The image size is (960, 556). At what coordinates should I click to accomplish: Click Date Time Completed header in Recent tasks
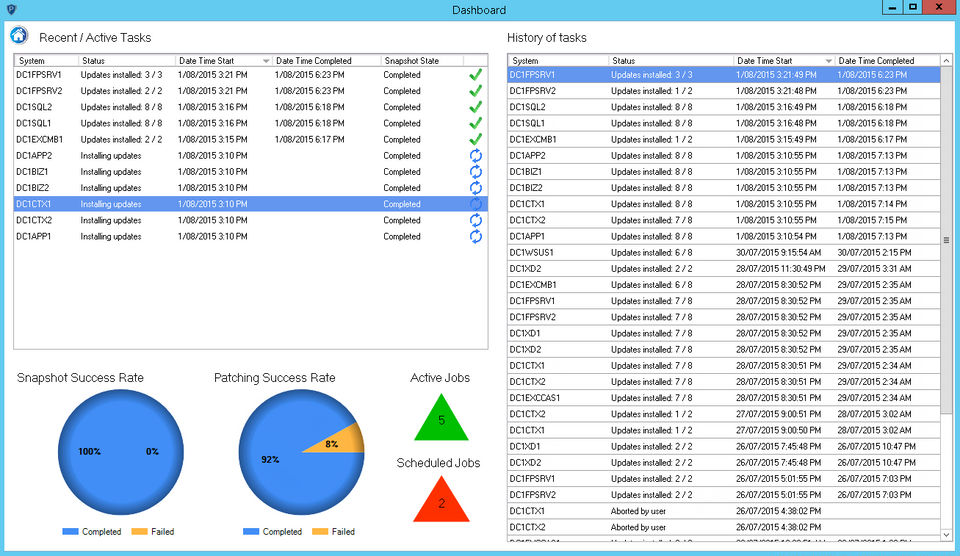pyautogui.click(x=326, y=61)
